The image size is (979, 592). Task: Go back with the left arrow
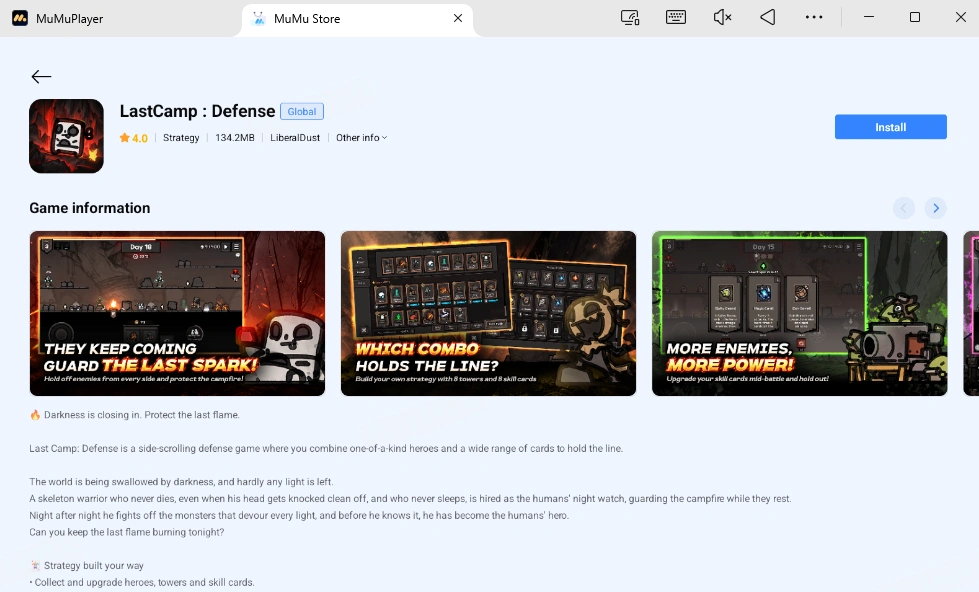[x=41, y=76]
